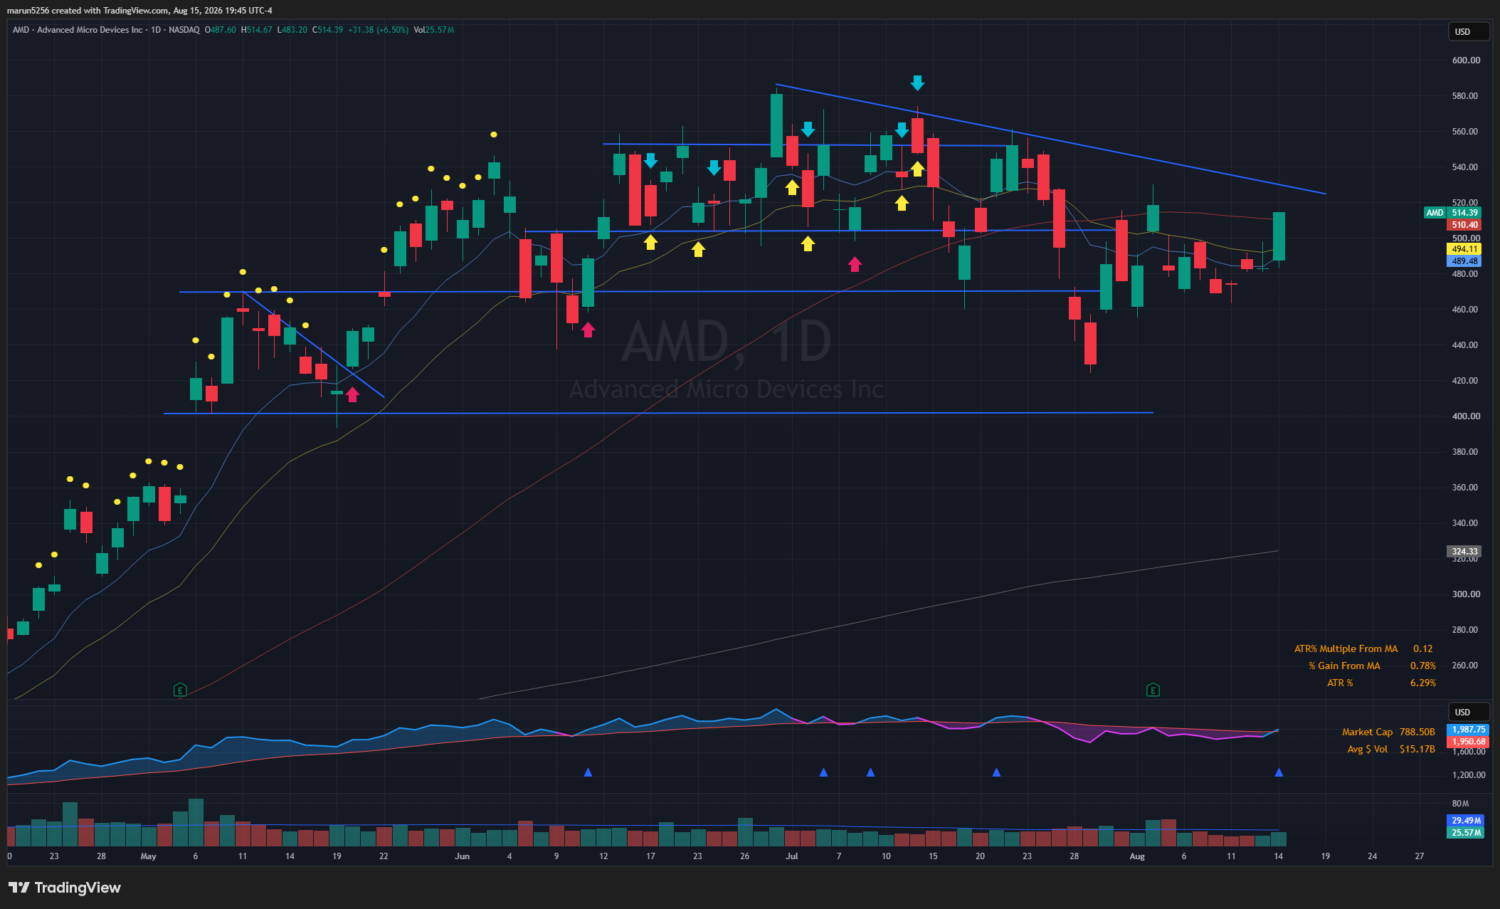Click the change value +31.38 (+6.50%)

coord(378,30)
